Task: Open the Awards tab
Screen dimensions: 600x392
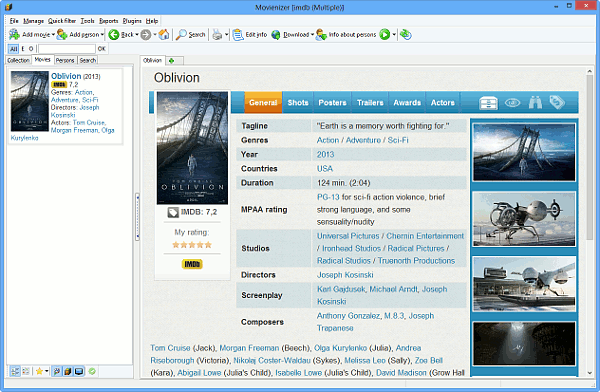Action: [407, 103]
